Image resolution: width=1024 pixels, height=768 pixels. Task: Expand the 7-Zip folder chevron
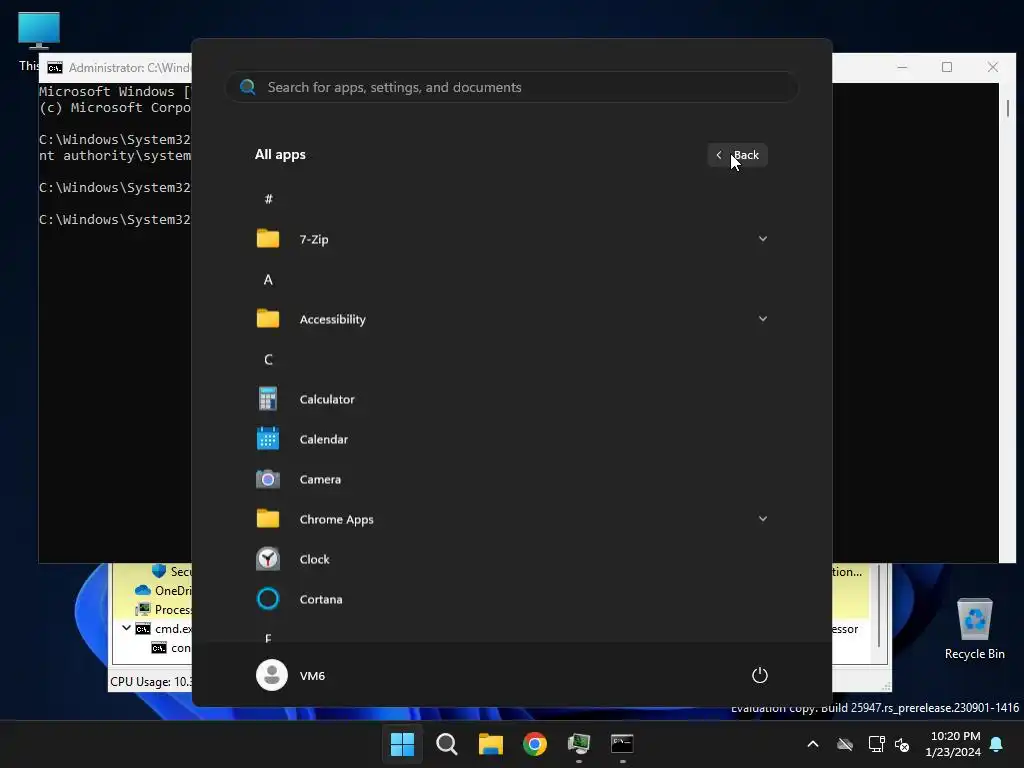762,239
